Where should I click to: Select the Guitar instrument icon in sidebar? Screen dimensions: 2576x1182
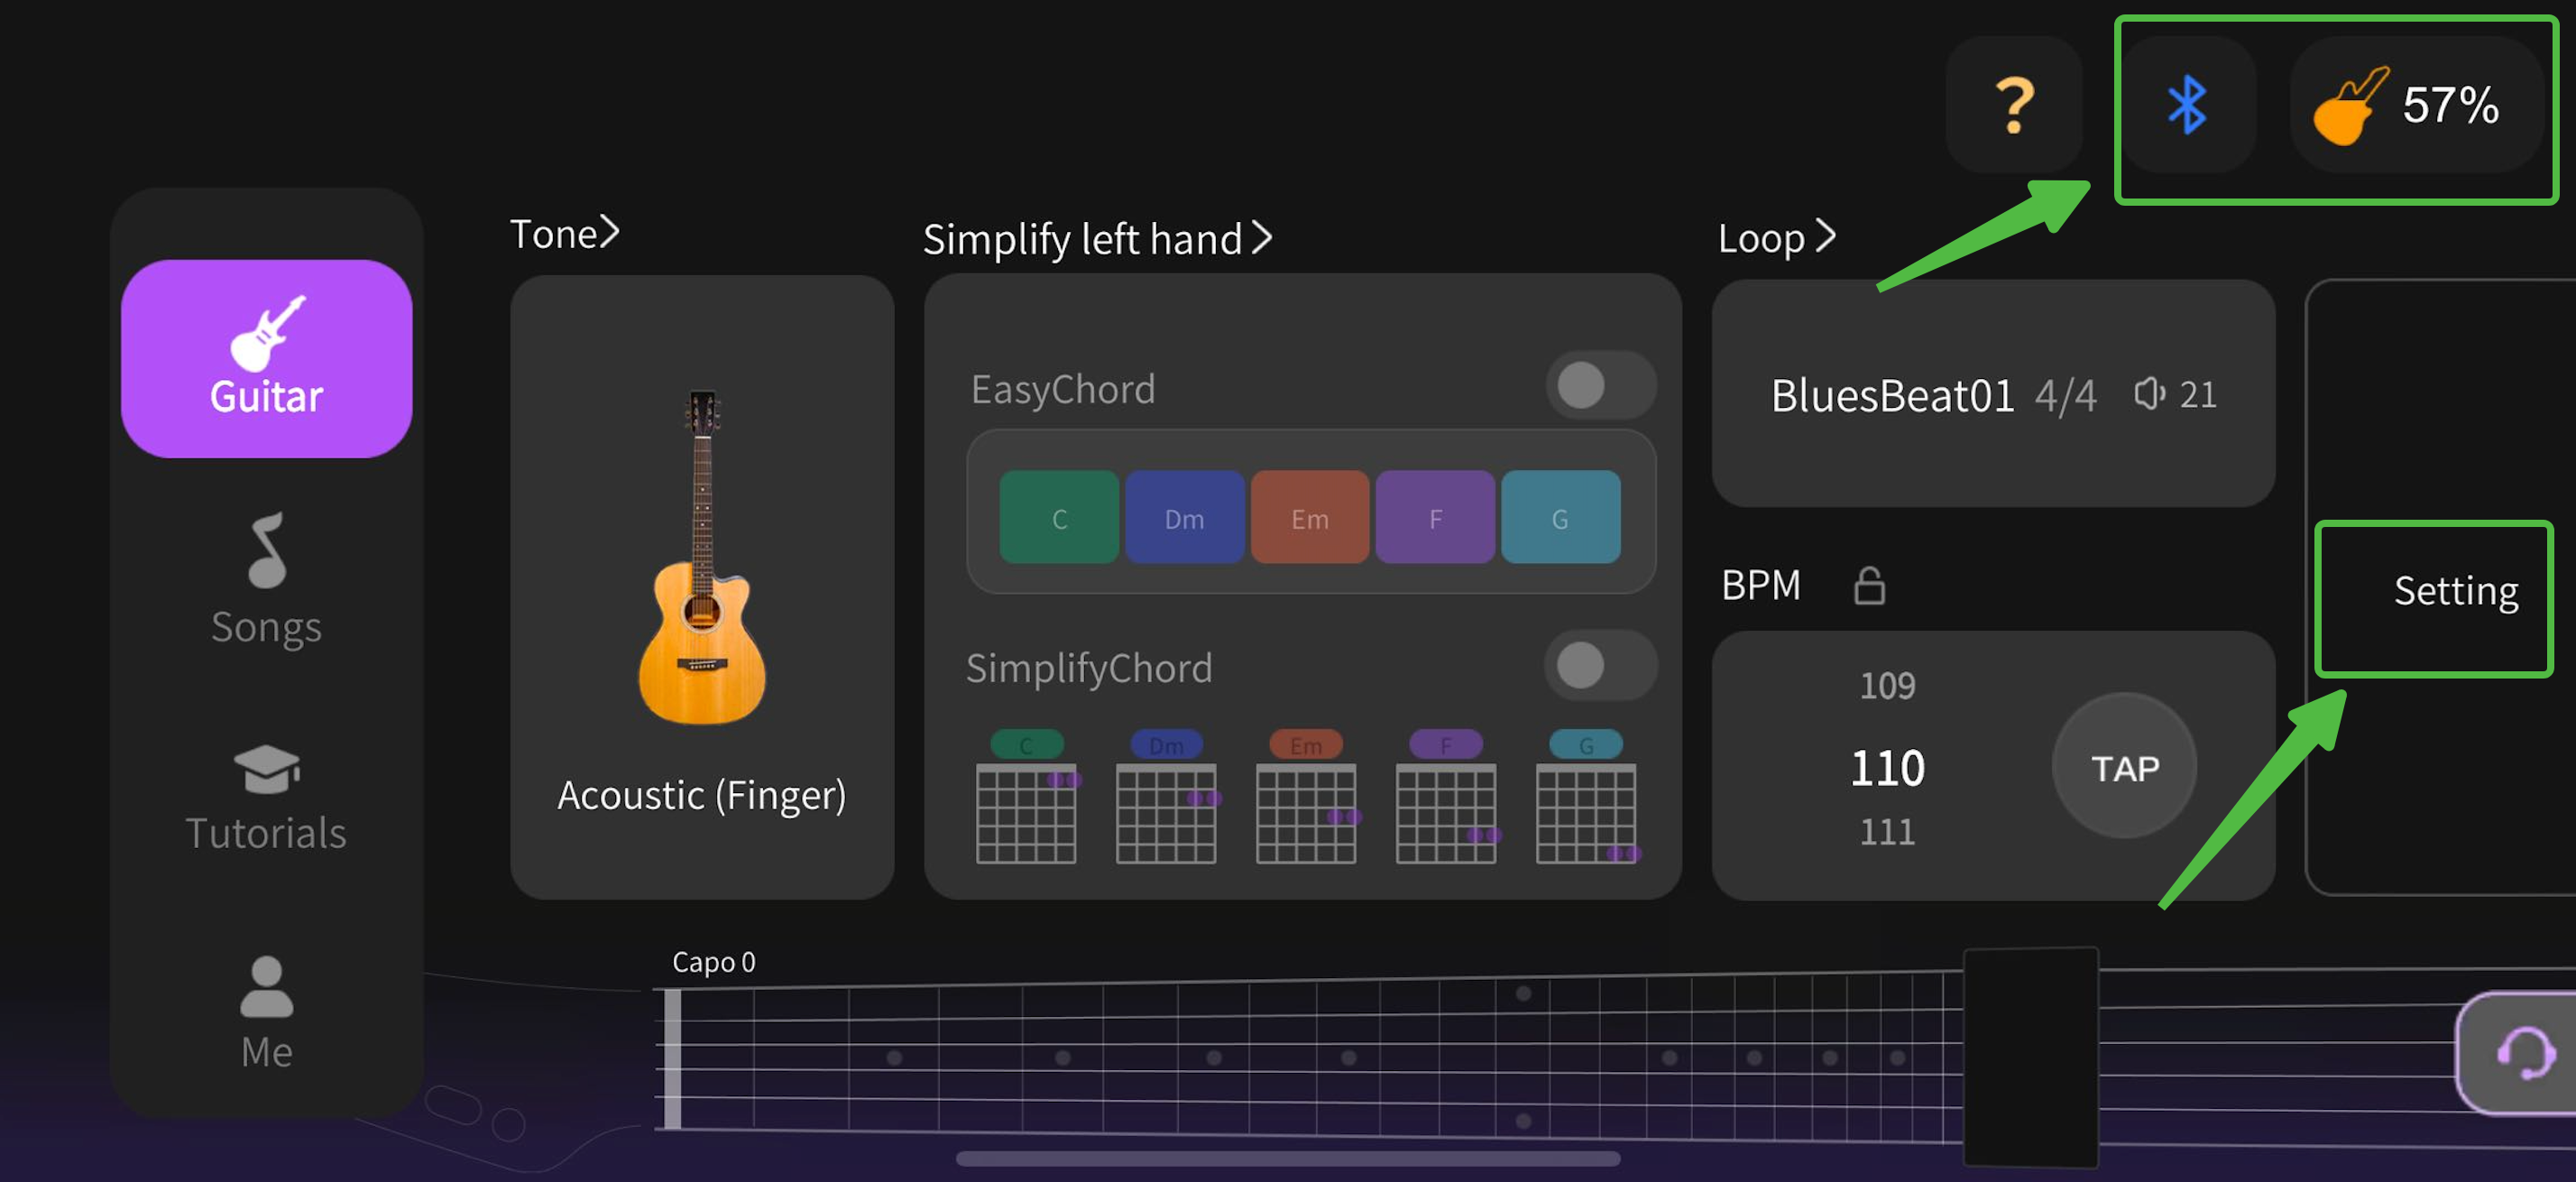(x=265, y=335)
